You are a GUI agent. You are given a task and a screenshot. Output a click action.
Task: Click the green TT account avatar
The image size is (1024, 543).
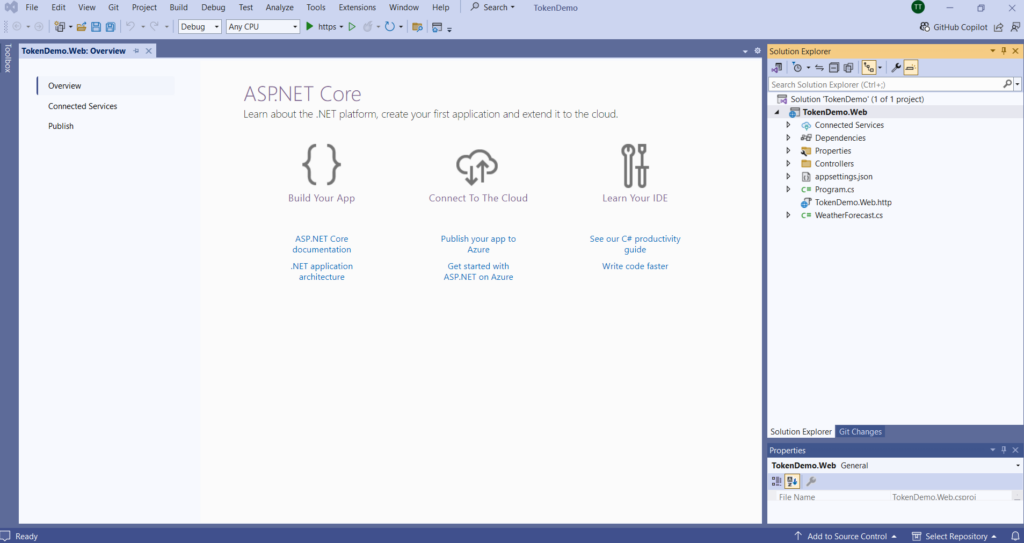pos(918,7)
